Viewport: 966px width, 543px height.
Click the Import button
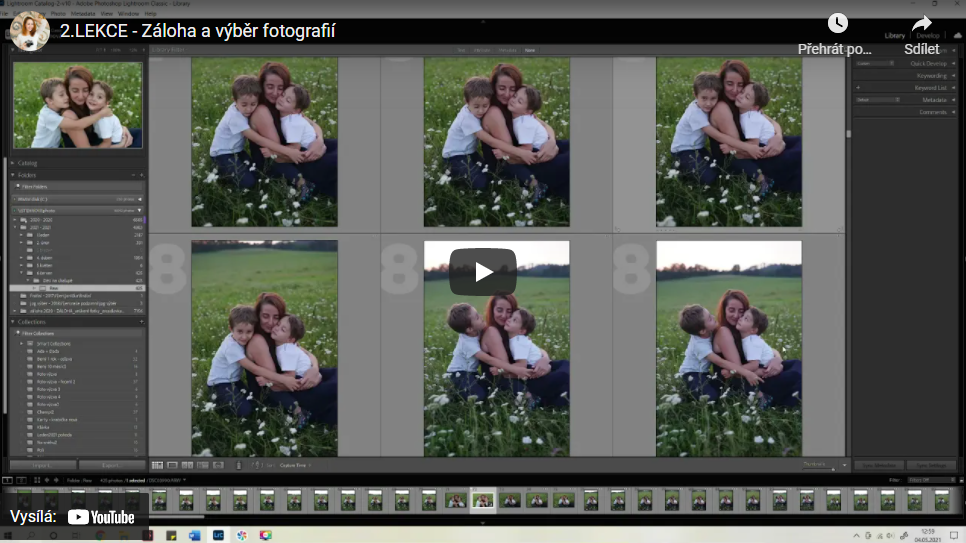pyautogui.click(x=43, y=465)
